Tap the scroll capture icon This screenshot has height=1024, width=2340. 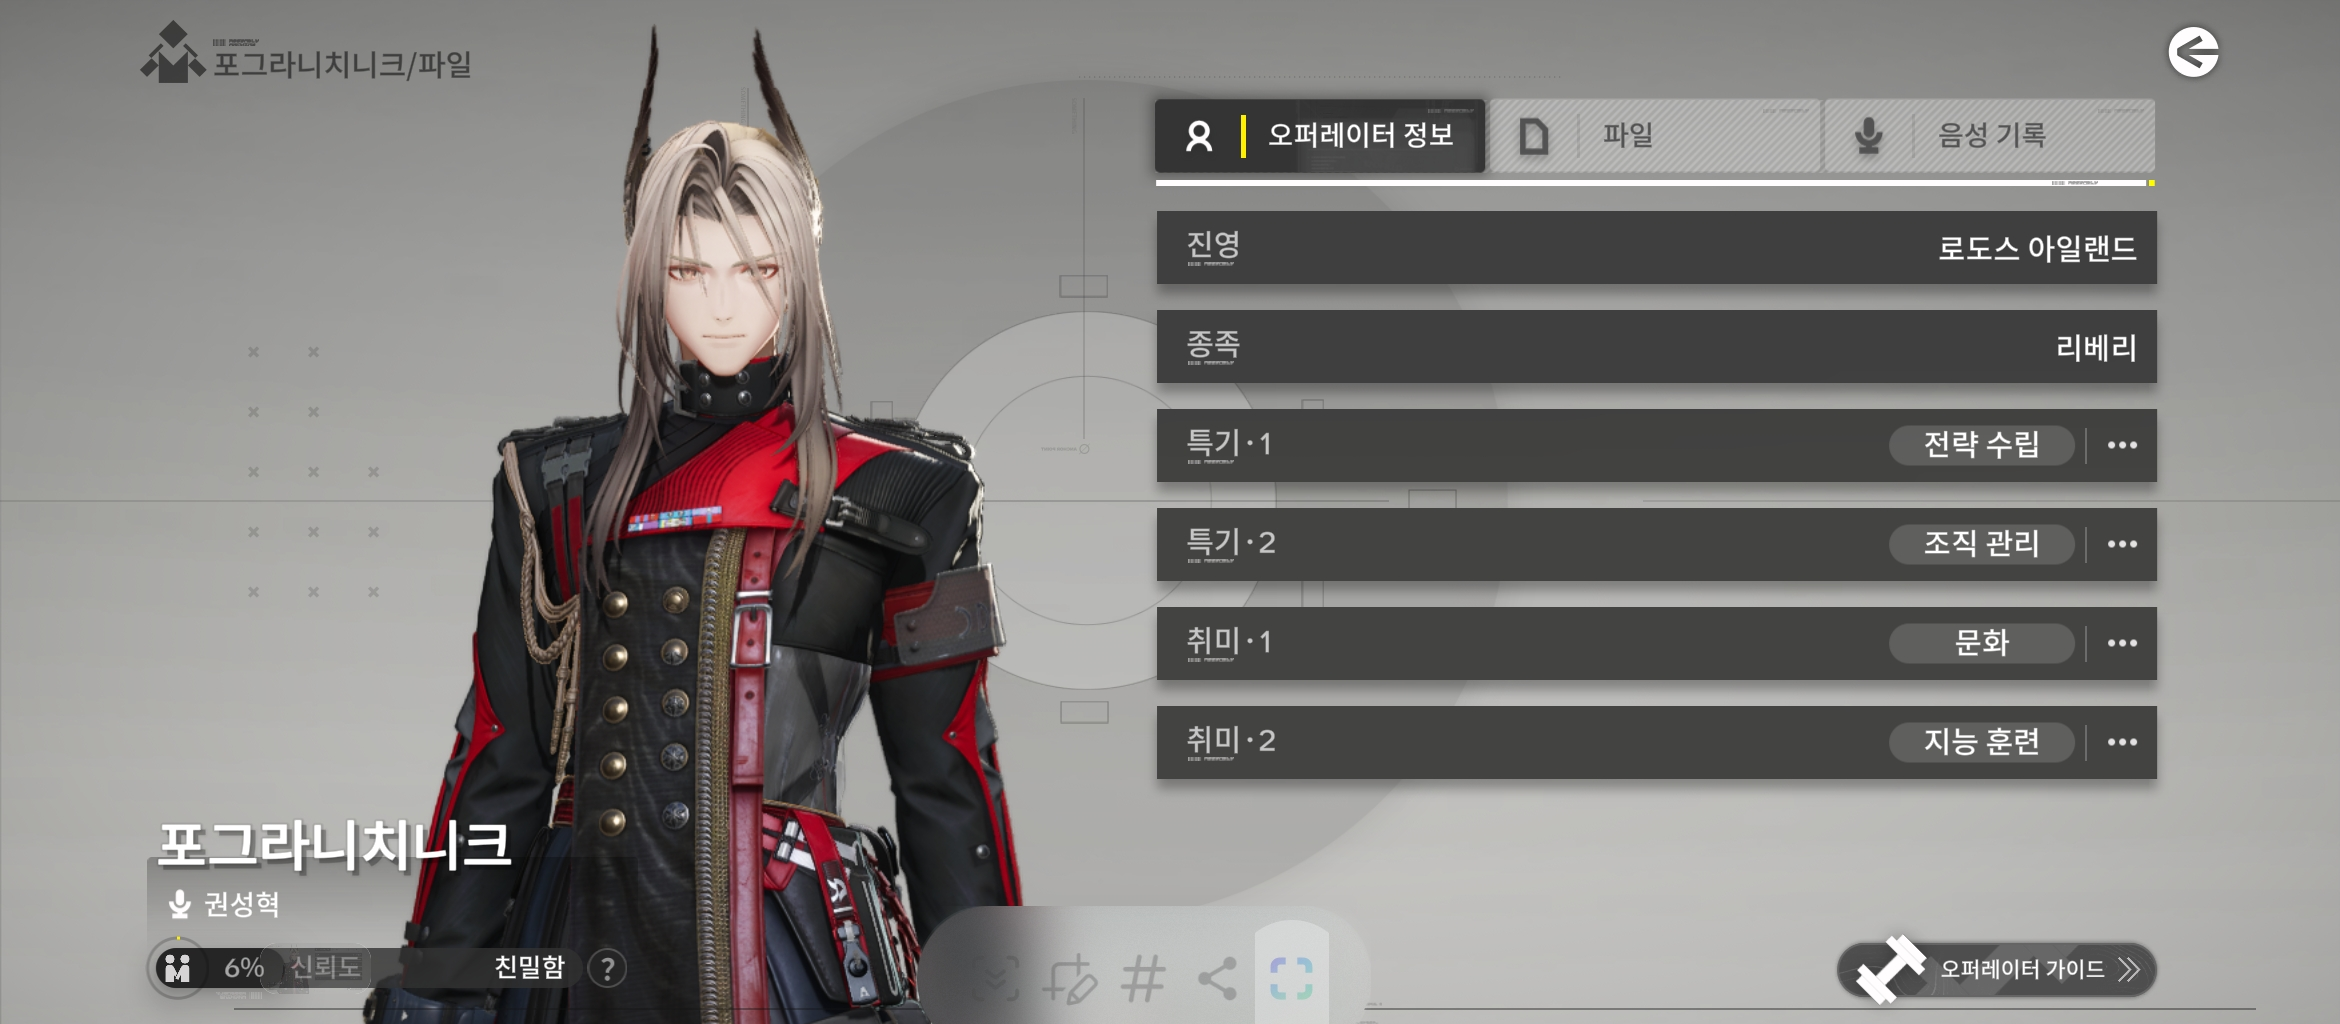click(995, 978)
